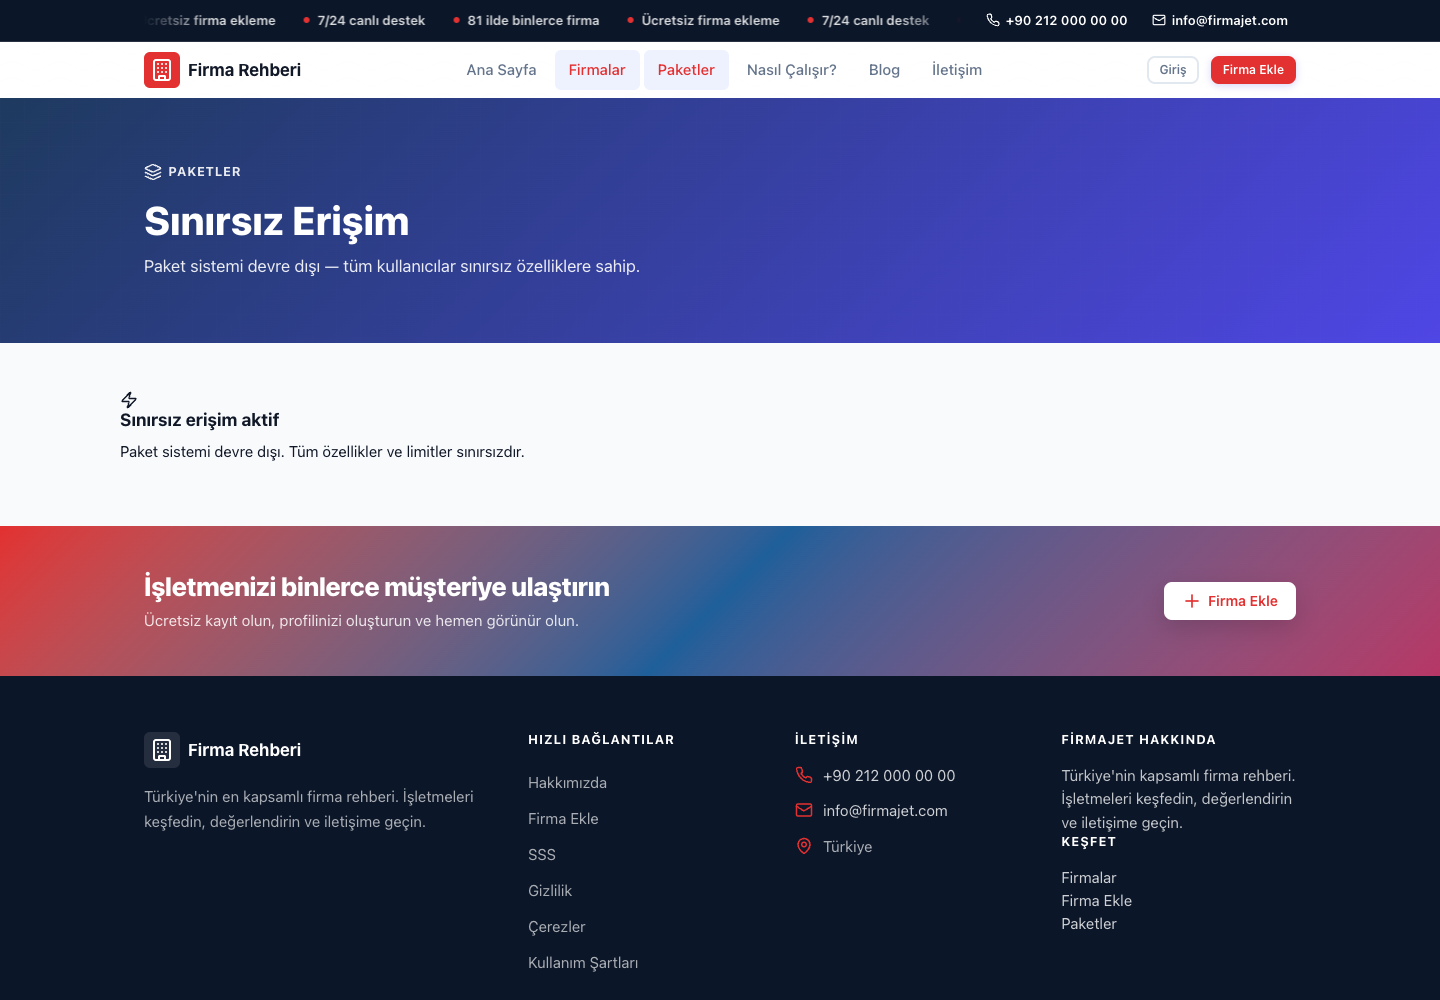
Task: Click the 'Sınırsız erişim aktif' heading
Action: tap(199, 420)
